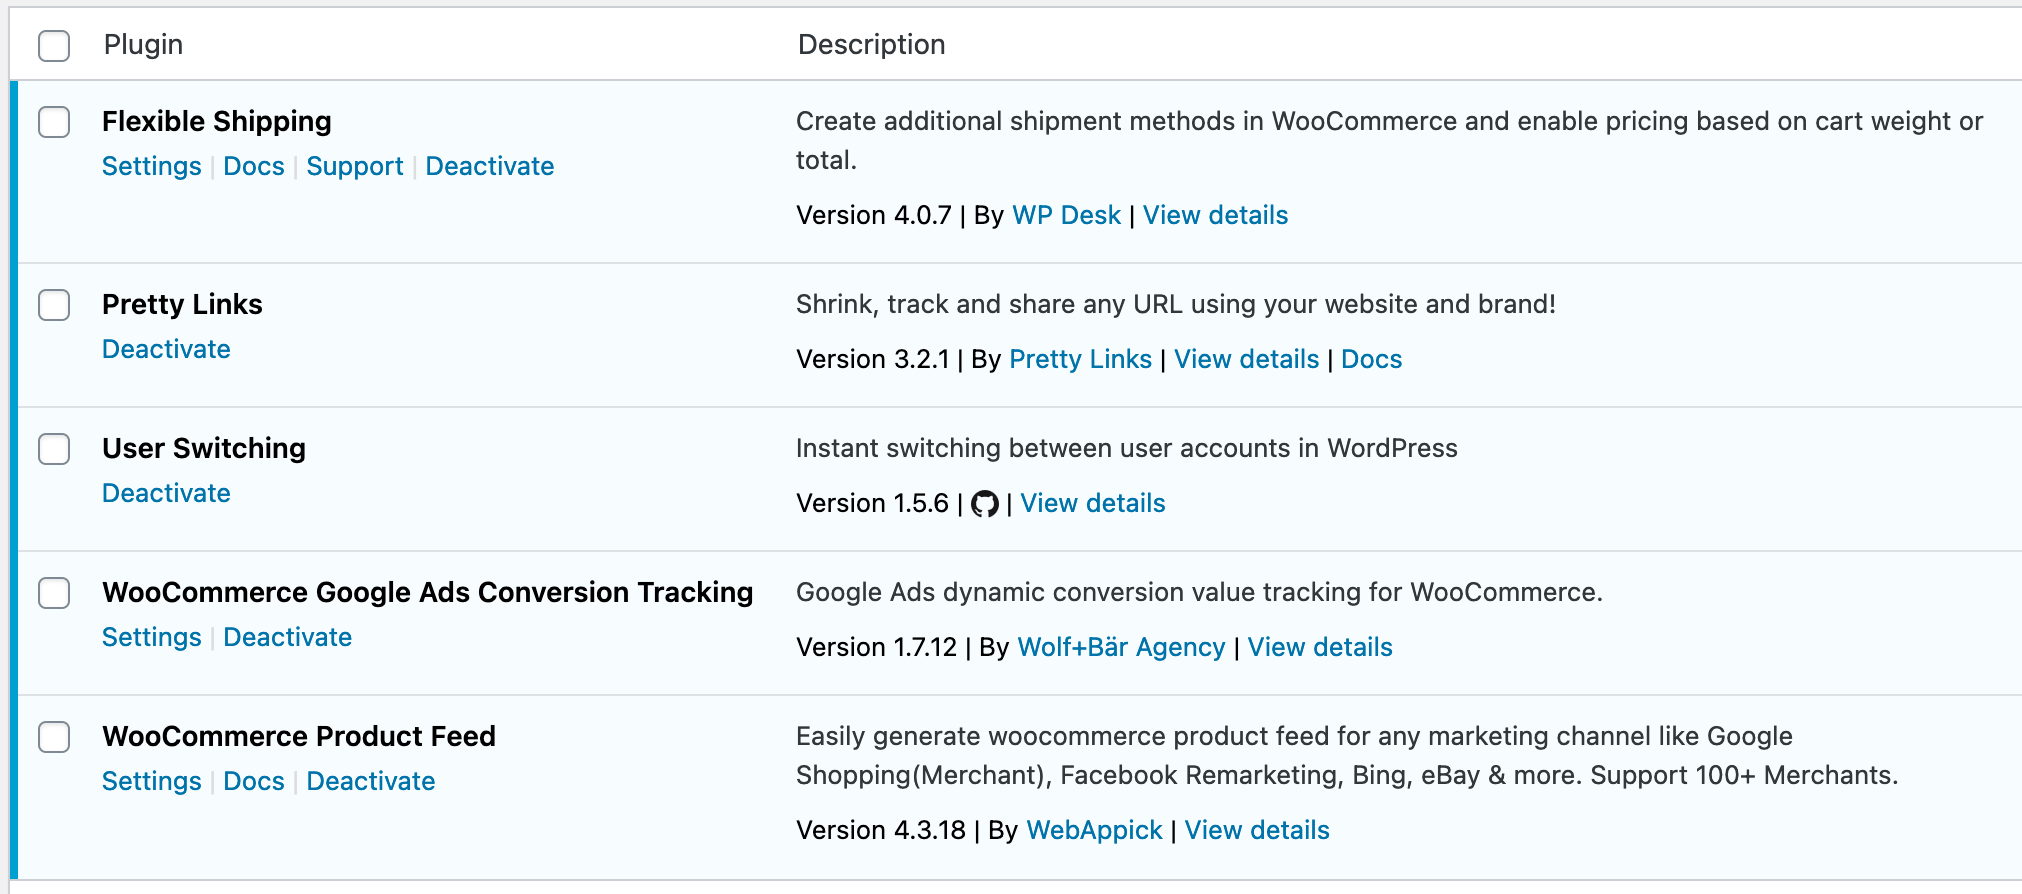The image size is (2022, 894).
Task: Click the 'Instant switching between user accounts' description
Action: [x=1127, y=448]
